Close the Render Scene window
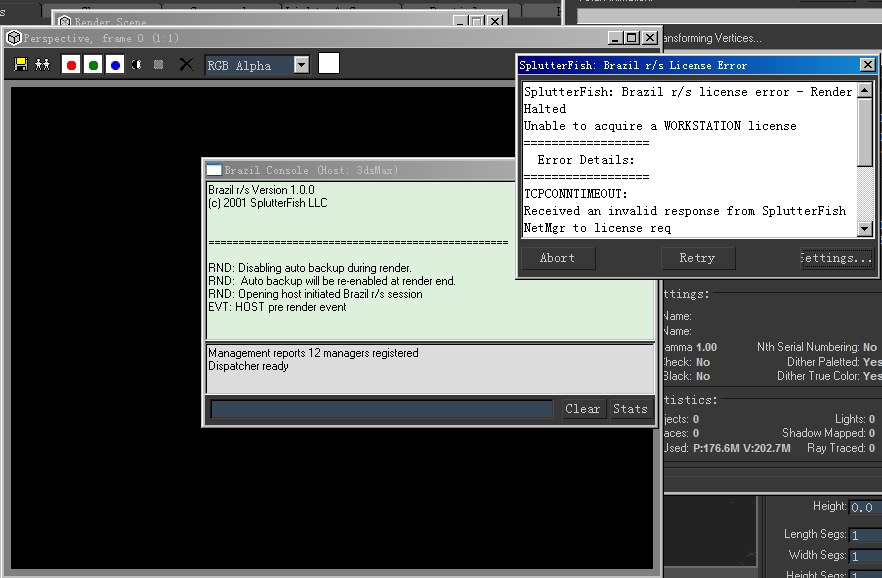Image resolution: width=882 pixels, height=578 pixels. tap(496, 21)
